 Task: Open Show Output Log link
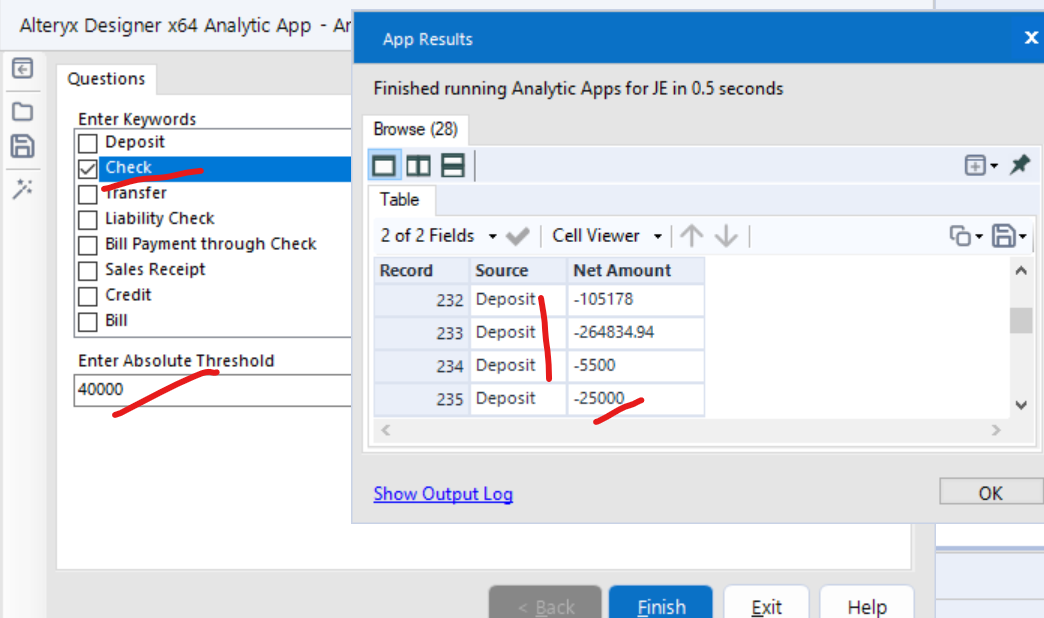point(443,493)
